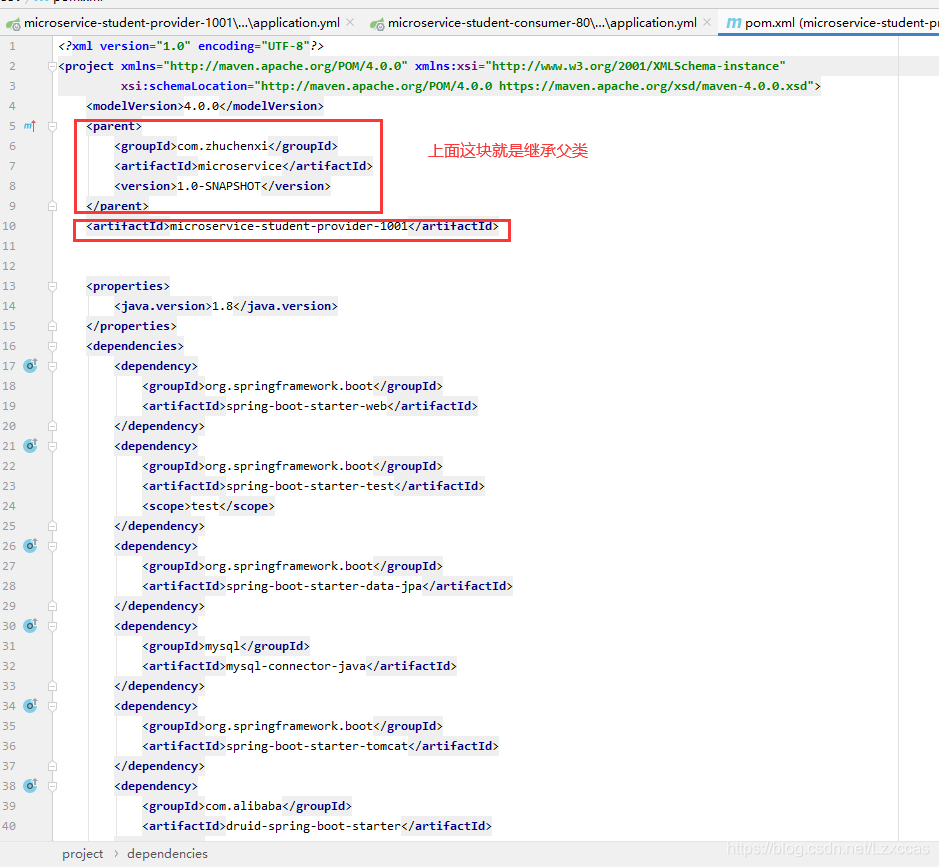Collapse spring-boot-starter-web dependency fold on line 17
939x867 pixels.
click(52, 366)
